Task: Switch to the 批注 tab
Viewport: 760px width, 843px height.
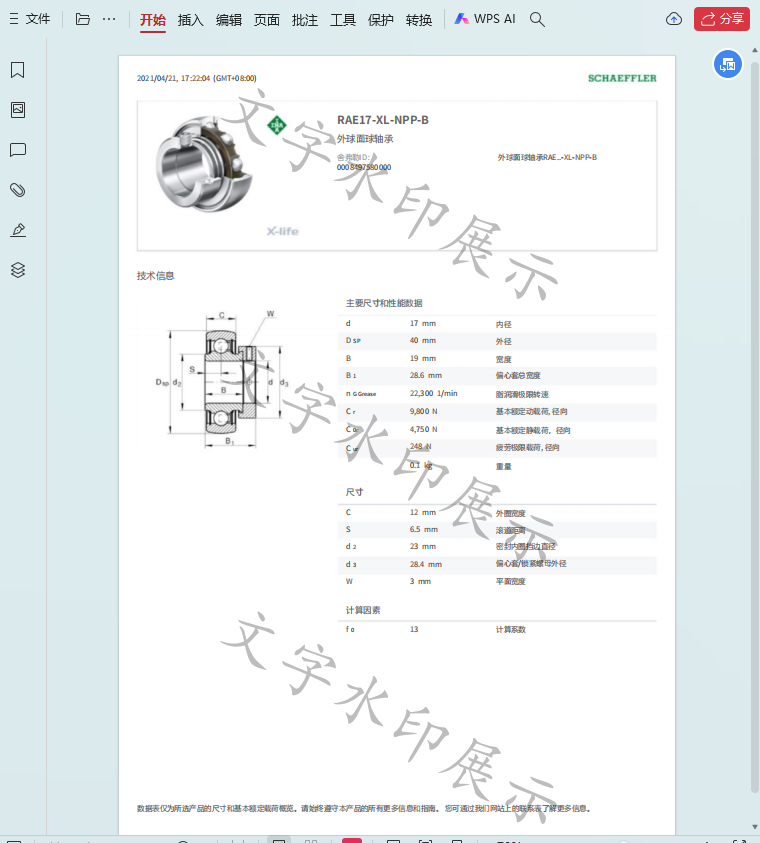Action: pos(305,20)
